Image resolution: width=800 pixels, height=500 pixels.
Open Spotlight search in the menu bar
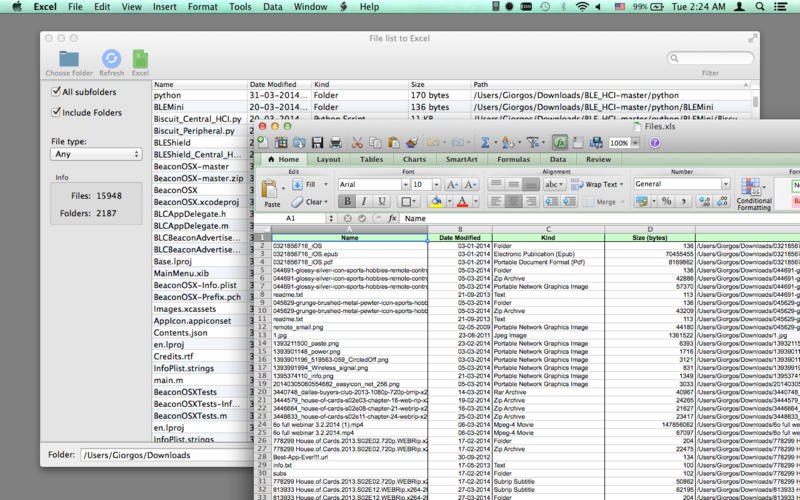760,7
